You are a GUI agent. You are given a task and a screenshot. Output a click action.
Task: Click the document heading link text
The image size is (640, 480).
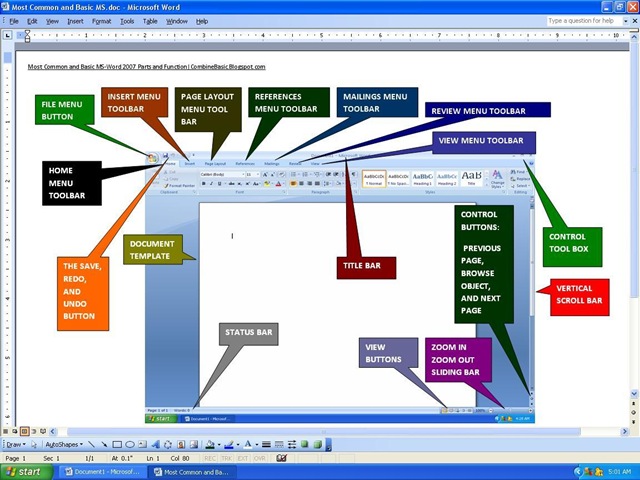[x=147, y=67]
